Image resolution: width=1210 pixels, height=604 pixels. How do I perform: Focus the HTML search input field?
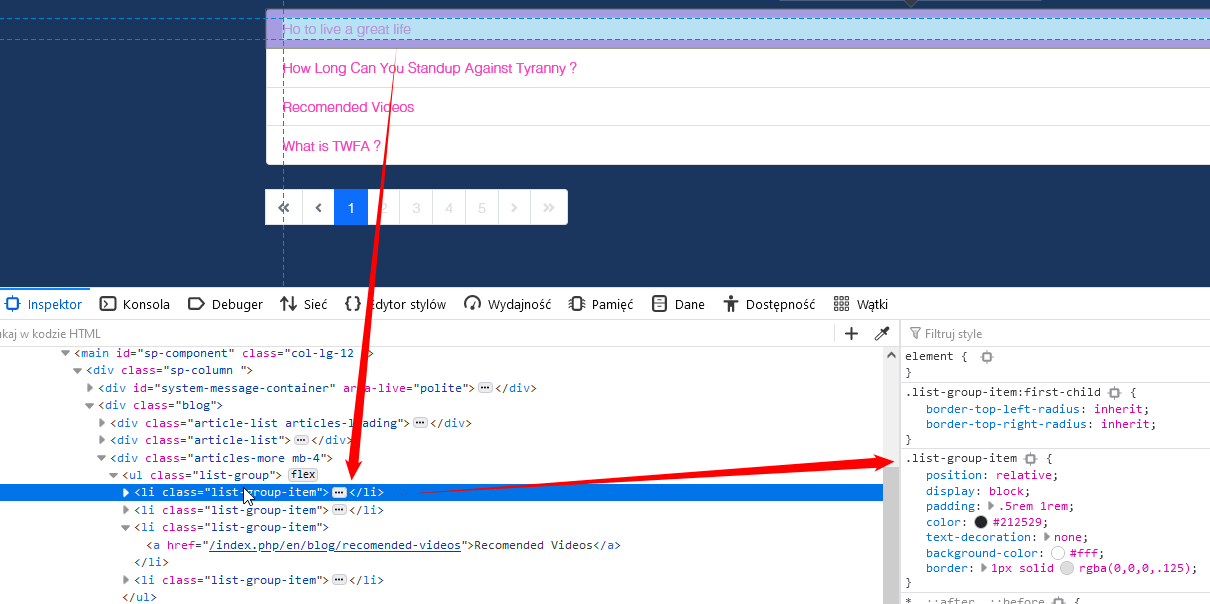coord(415,334)
